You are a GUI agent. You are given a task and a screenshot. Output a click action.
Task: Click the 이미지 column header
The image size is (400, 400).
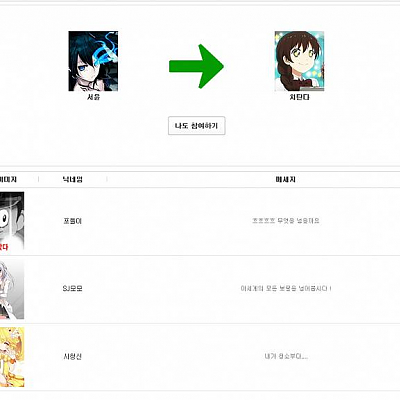8,179
